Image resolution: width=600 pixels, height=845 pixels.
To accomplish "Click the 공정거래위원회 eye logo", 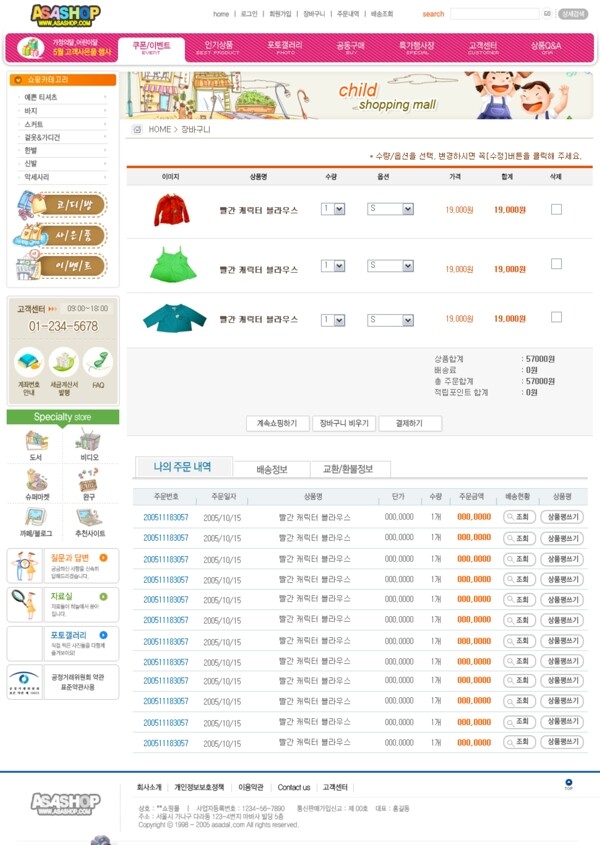I will coord(24,682).
